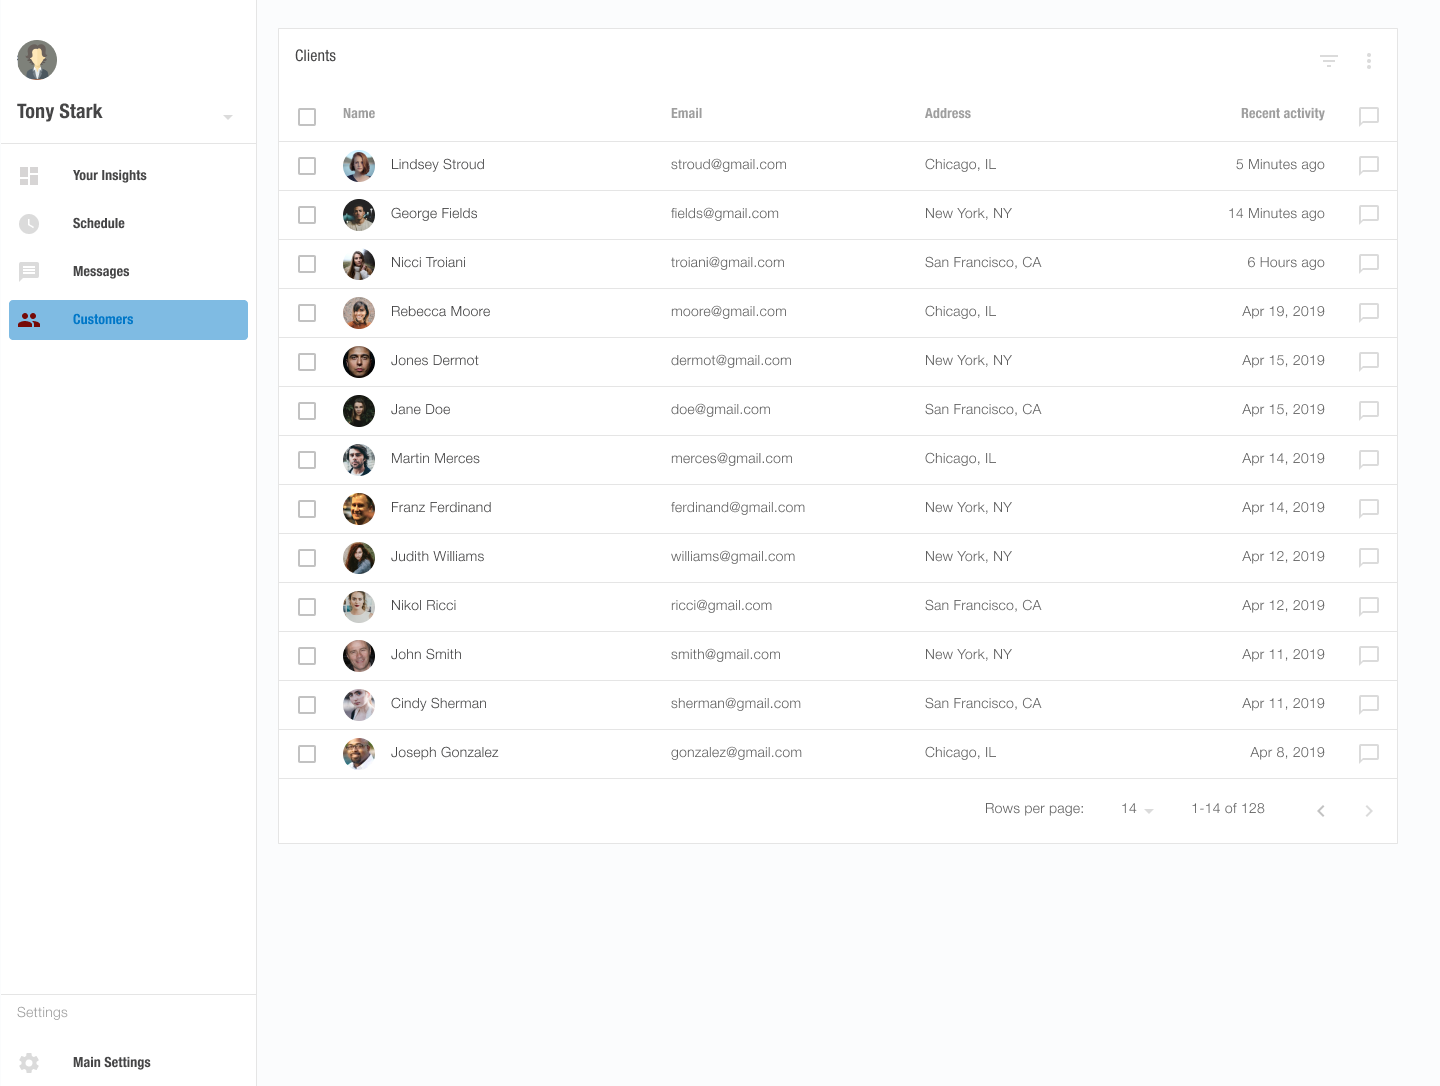Screen dimensions: 1440x1086
Task: Tick the select-all checkbox in table header
Action: pos(307,117)
